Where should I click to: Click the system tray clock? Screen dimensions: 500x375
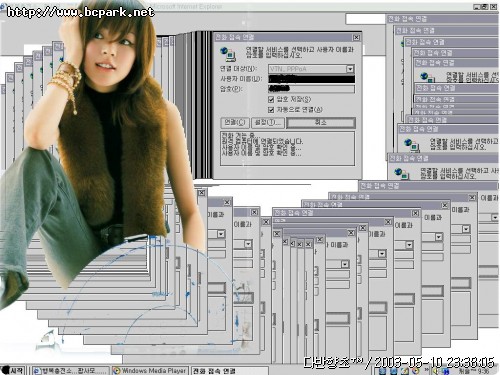pos(473,371)
